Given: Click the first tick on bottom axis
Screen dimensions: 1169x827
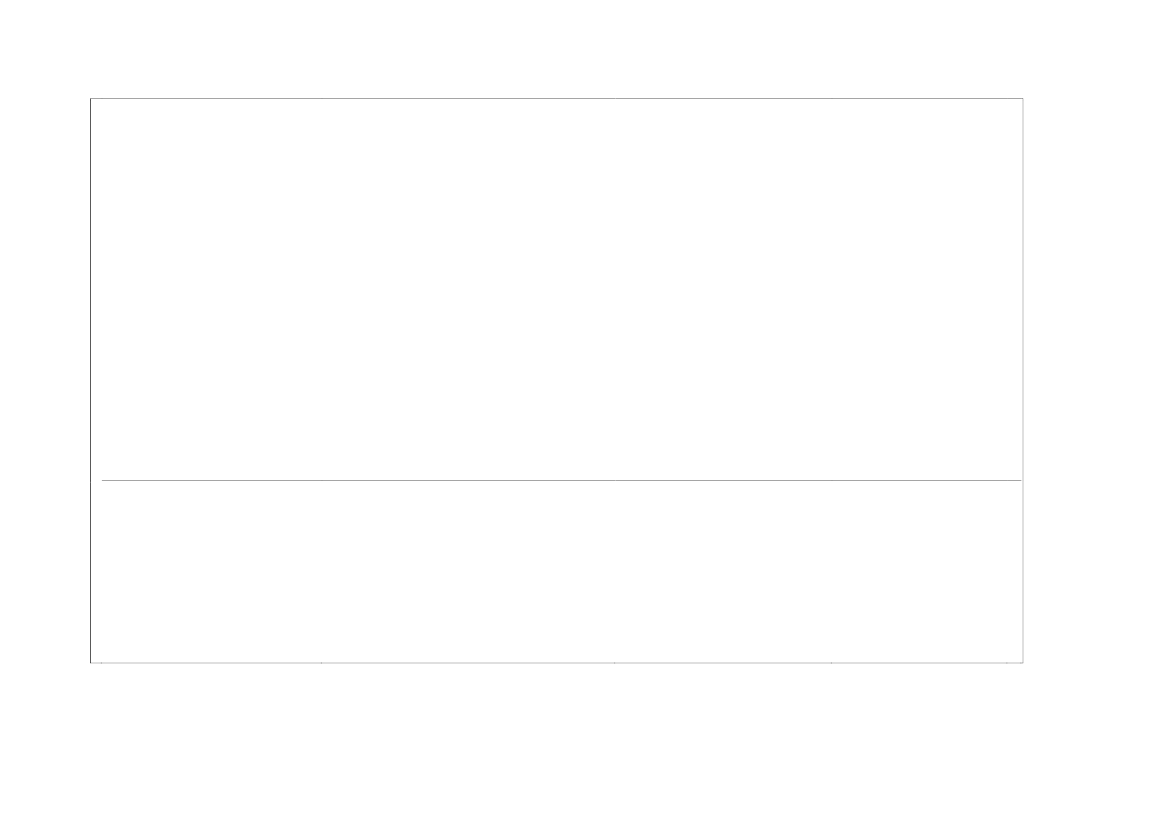Looking at the screenshot, I should (101, 662).
